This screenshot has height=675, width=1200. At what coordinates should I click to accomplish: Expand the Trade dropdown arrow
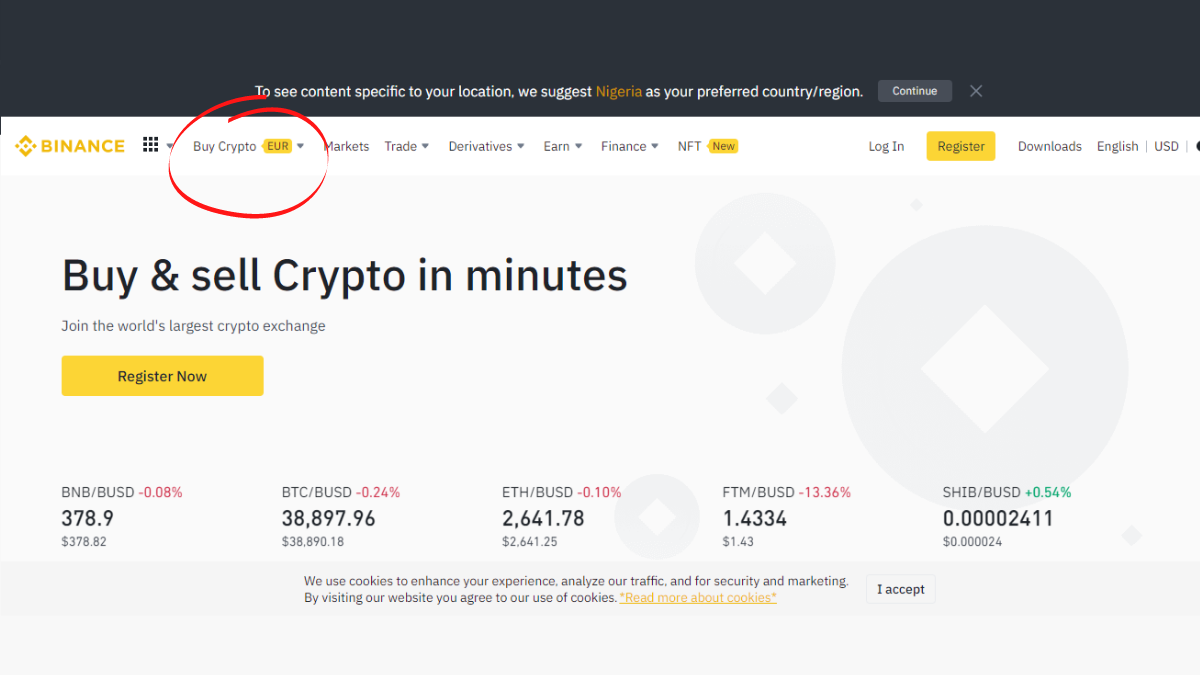point(425,146)
